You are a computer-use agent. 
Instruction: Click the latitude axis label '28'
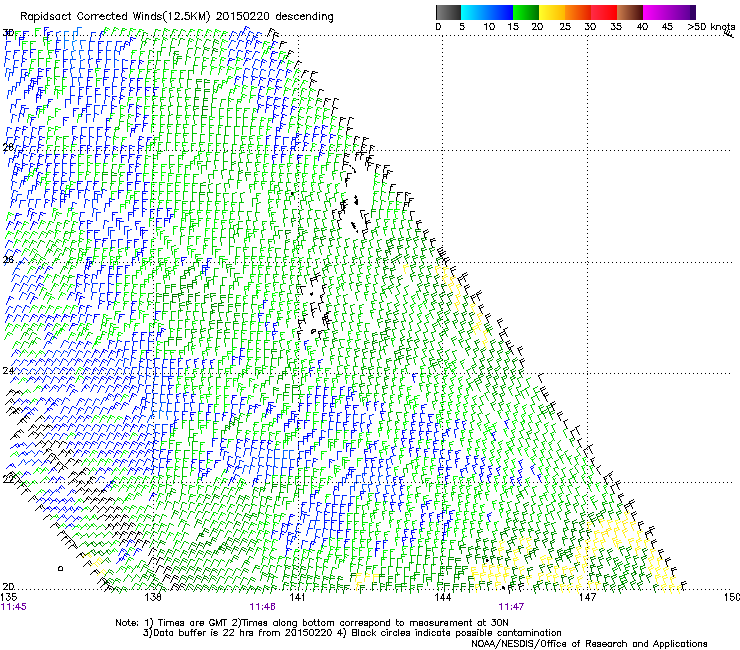click(8, 148)
